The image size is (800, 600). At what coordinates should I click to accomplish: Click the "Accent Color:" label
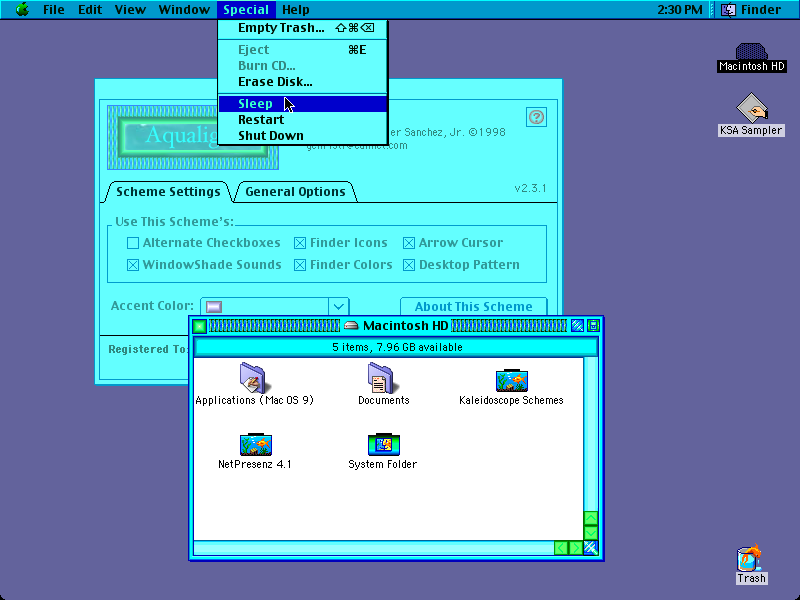pos(152,306)
